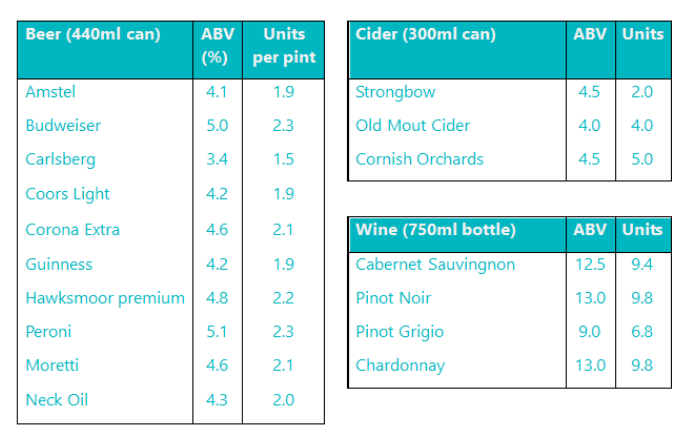Click the Amstel beer name

(x=51, y=92)
